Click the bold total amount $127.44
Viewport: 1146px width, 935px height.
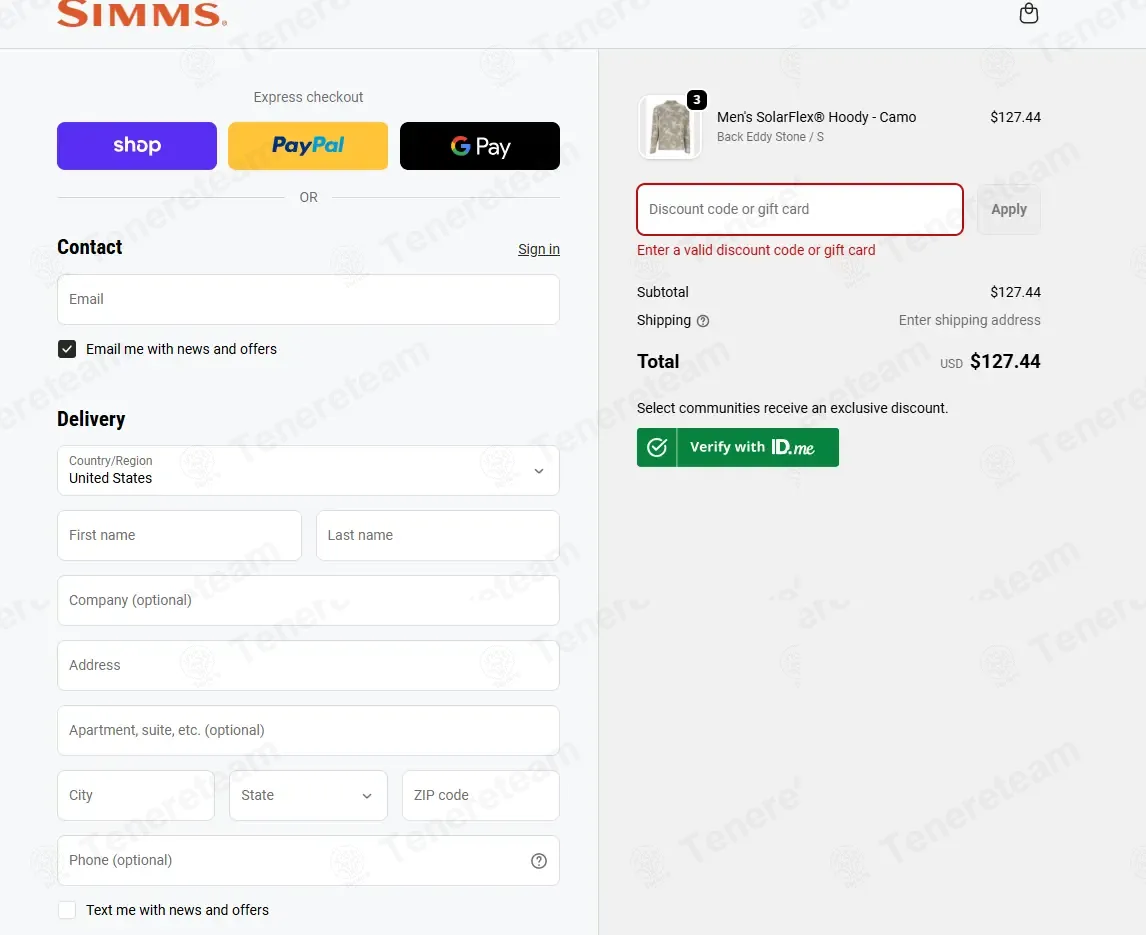(x=1005, y=362)
